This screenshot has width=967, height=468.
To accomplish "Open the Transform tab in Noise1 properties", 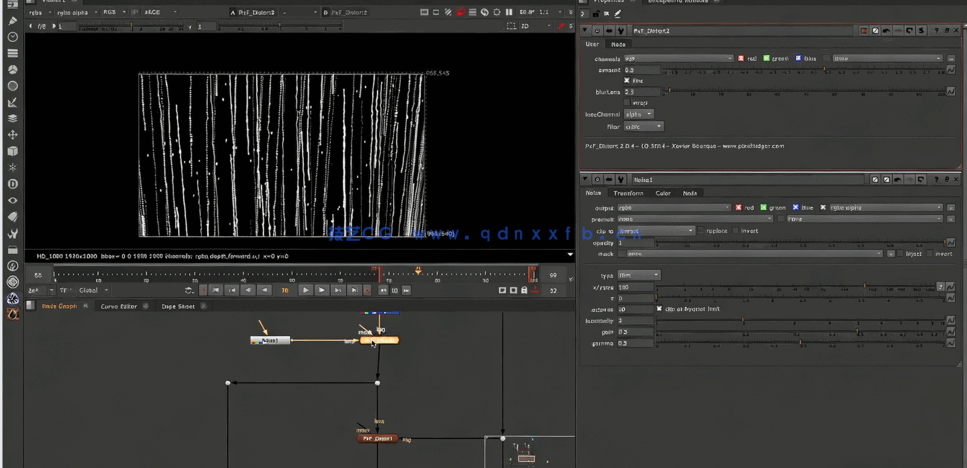I will pyautogui.click(x=628, y=193).
